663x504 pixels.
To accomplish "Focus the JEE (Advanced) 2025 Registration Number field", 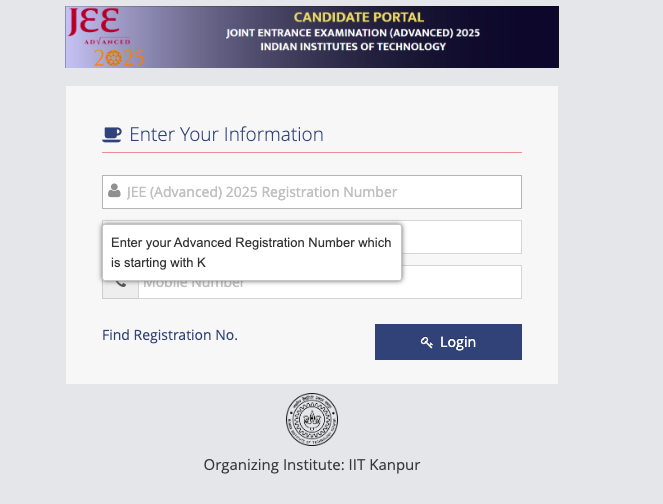I will [x=320, y=192].
